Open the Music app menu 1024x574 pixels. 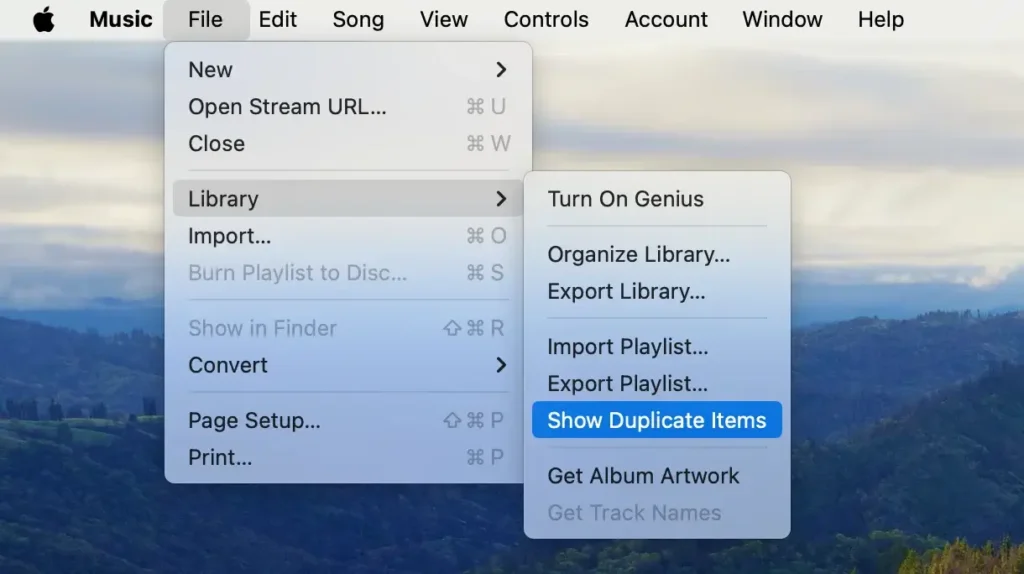[x=121, y=20]
